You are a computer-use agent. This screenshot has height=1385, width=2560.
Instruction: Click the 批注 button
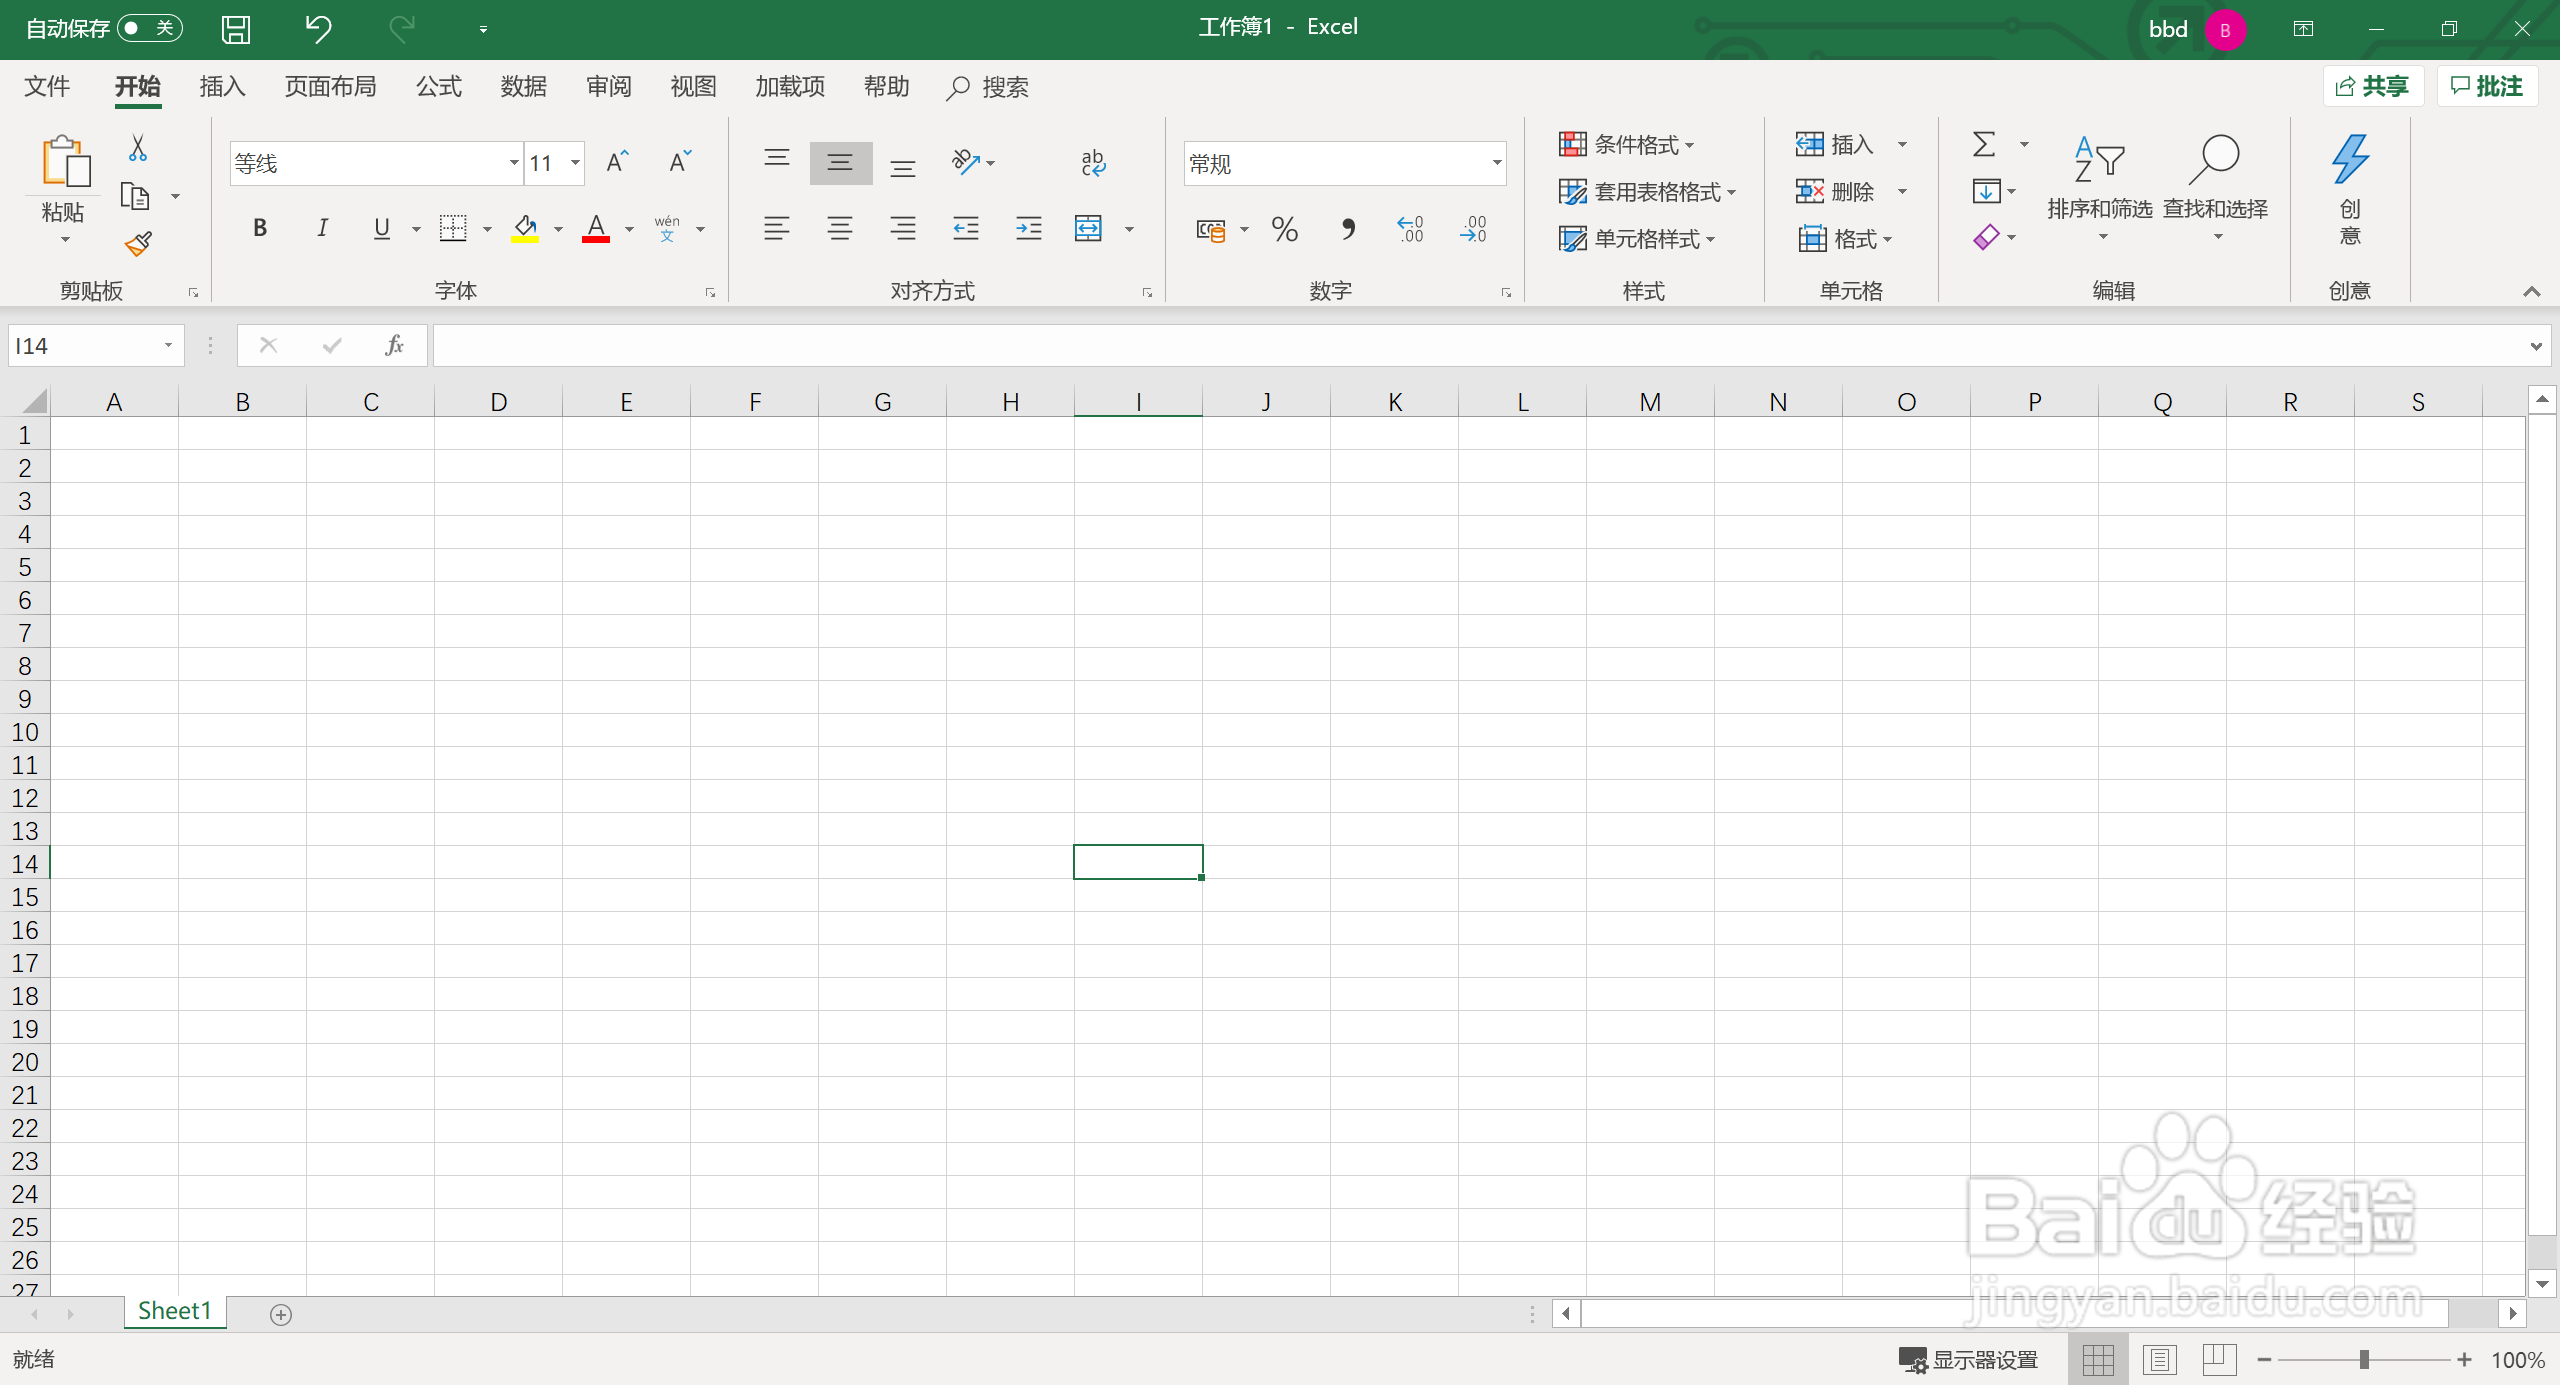[2487, 87]
